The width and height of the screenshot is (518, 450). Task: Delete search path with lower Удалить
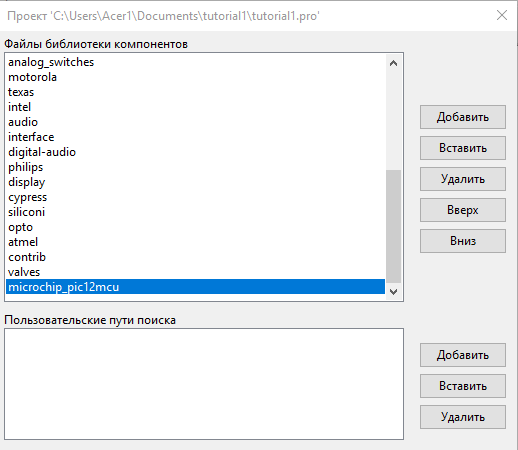463,417
